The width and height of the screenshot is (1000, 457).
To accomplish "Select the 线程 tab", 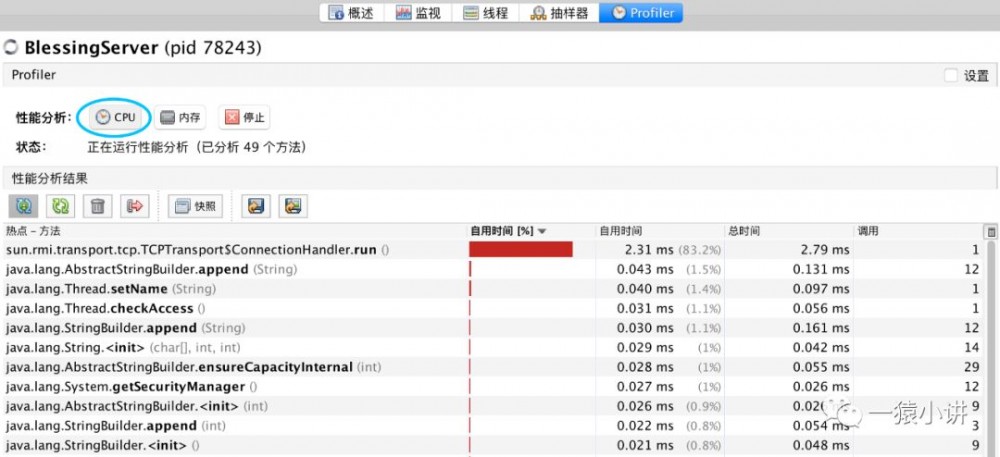I will point(485,12).
